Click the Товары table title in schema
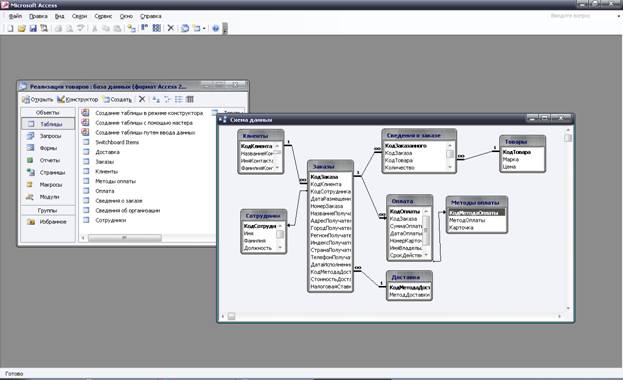Viewport: 623px width, 380px height. 522,141
